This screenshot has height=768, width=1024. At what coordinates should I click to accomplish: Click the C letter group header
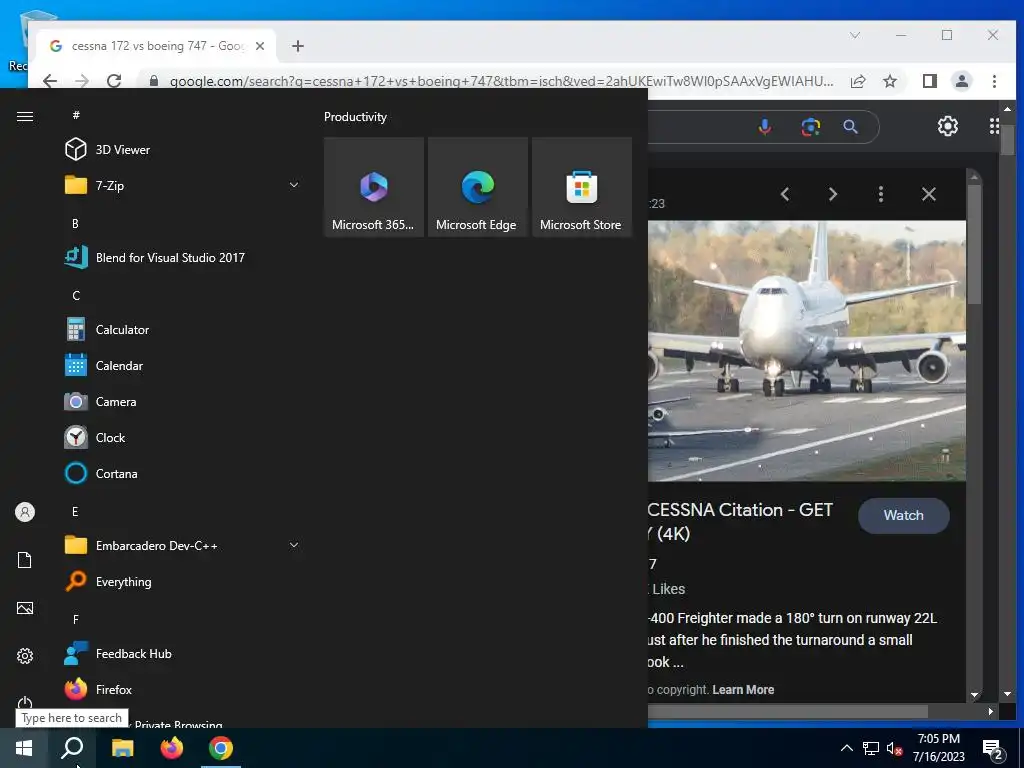76,295
